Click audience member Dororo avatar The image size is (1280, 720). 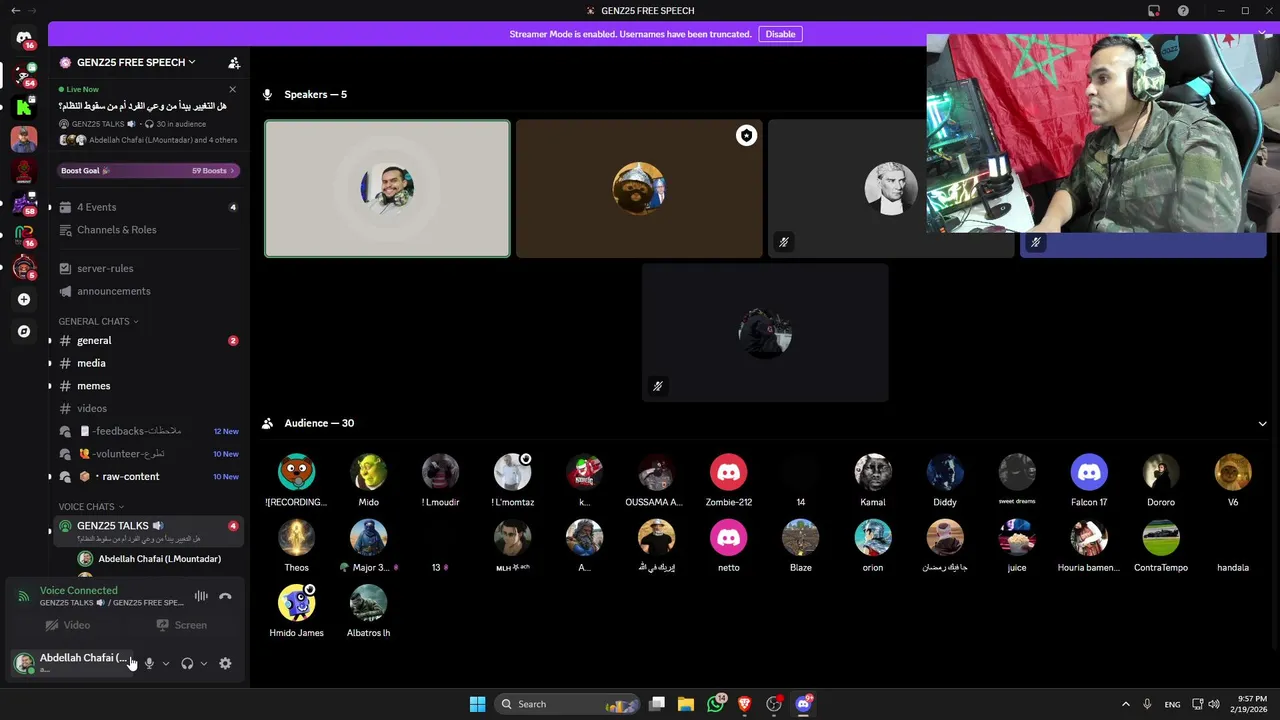coord(1161,472)
